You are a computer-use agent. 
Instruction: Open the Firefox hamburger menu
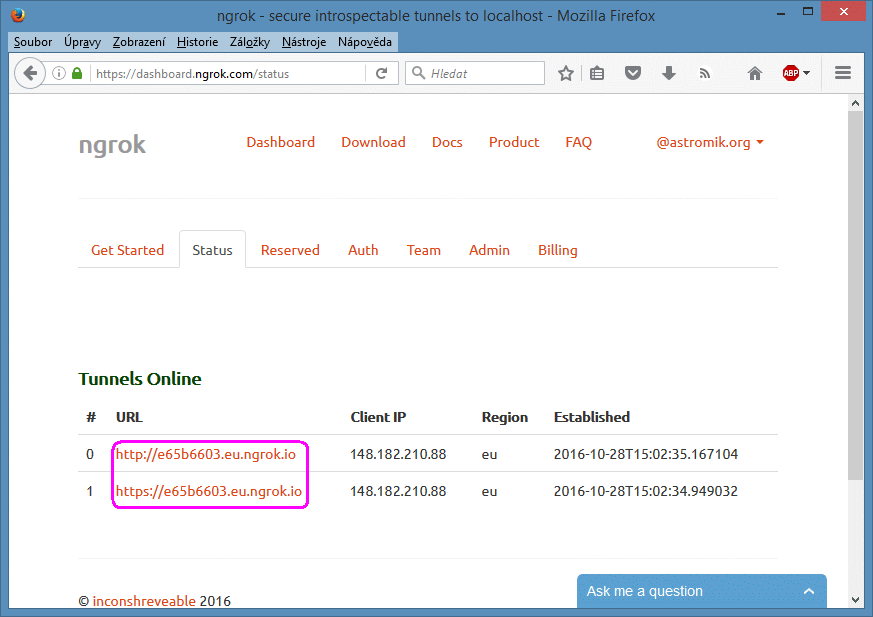843,73
